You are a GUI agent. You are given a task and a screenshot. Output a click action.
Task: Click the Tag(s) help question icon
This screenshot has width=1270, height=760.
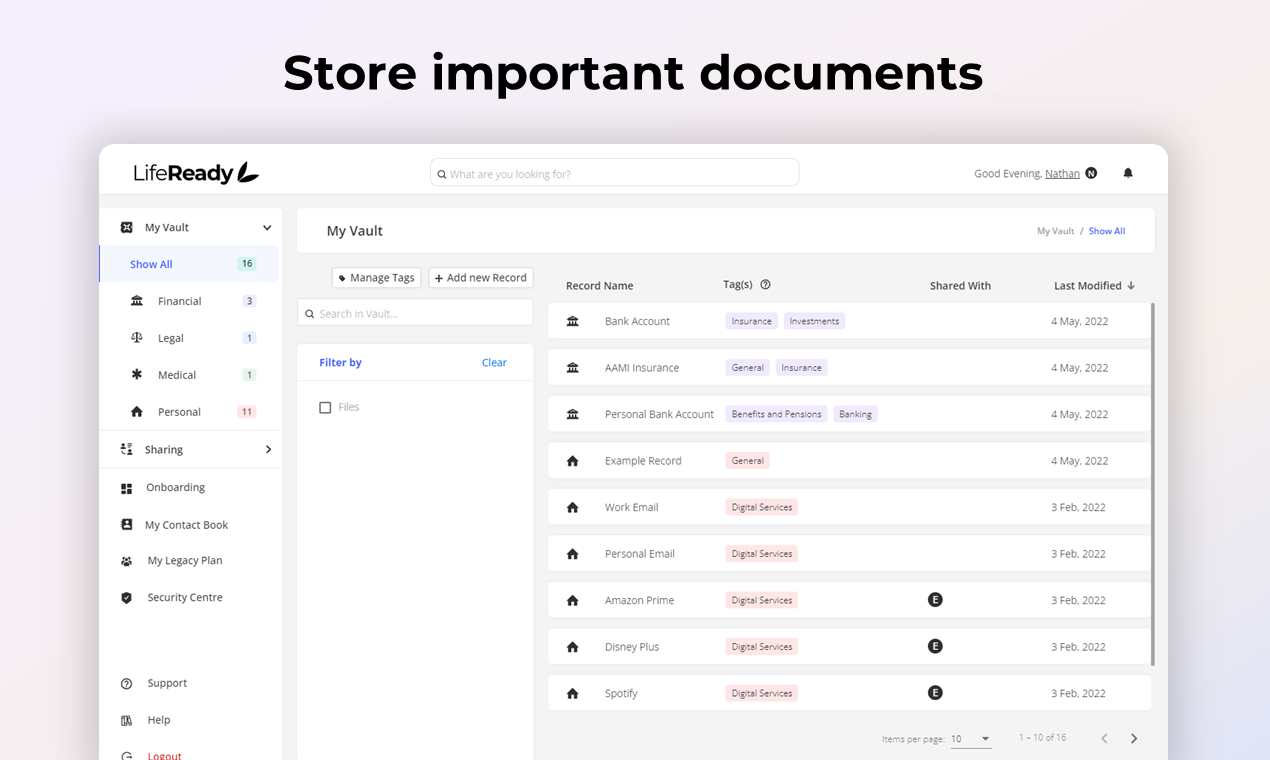[766, 284]
